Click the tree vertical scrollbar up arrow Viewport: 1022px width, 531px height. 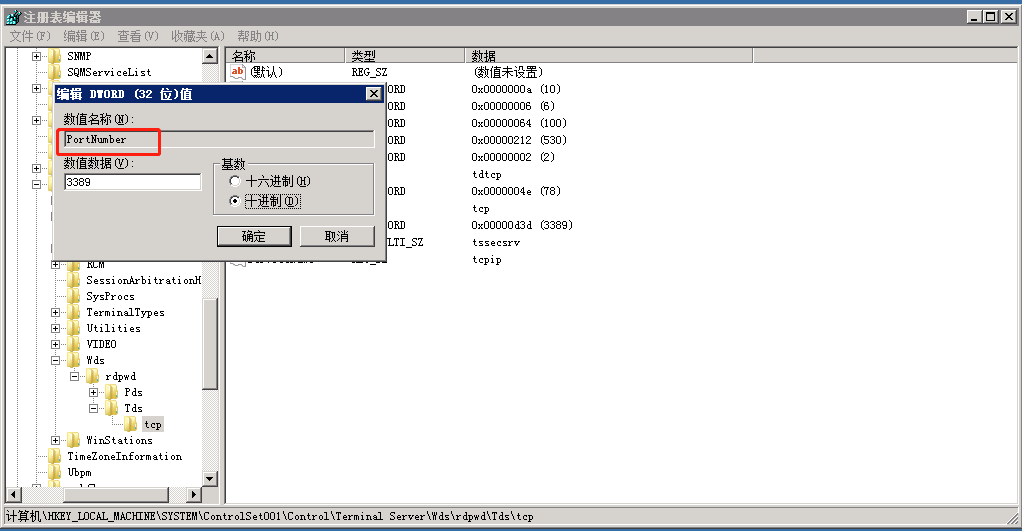[x=210, y=57]
